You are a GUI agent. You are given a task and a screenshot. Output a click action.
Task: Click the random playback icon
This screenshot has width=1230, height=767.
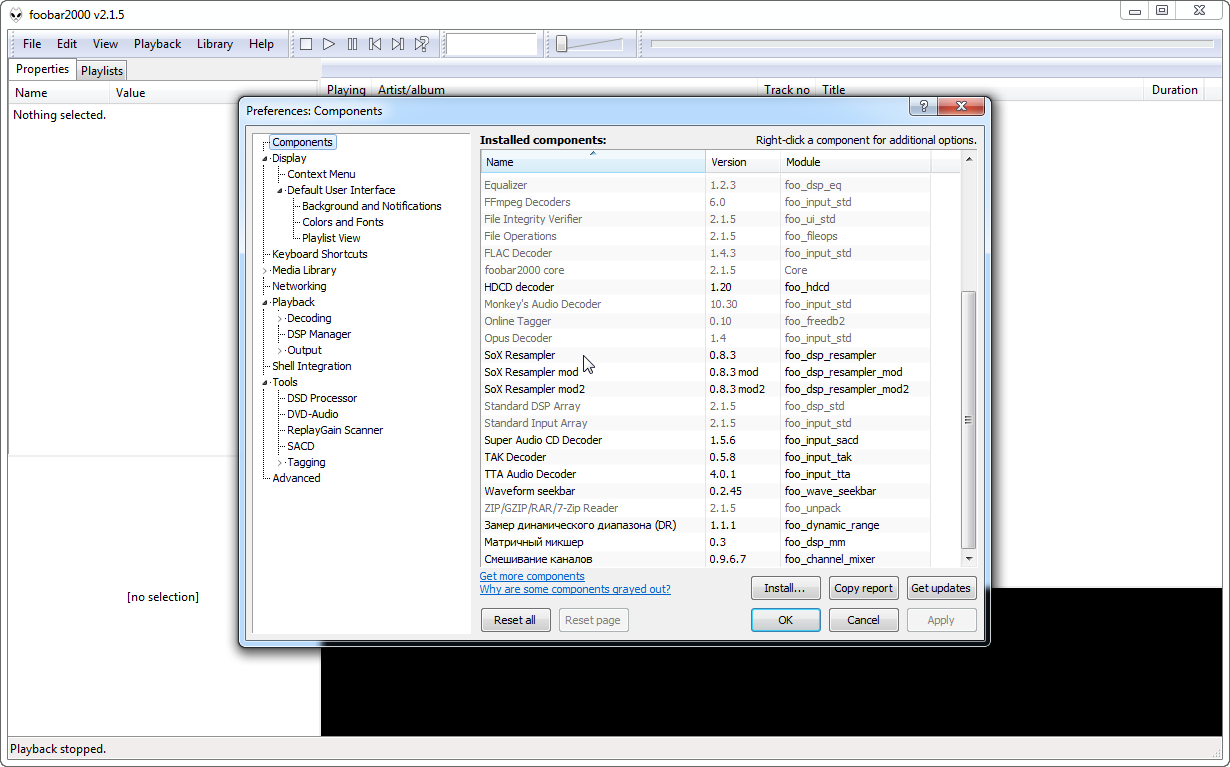(x=422, y=44)
